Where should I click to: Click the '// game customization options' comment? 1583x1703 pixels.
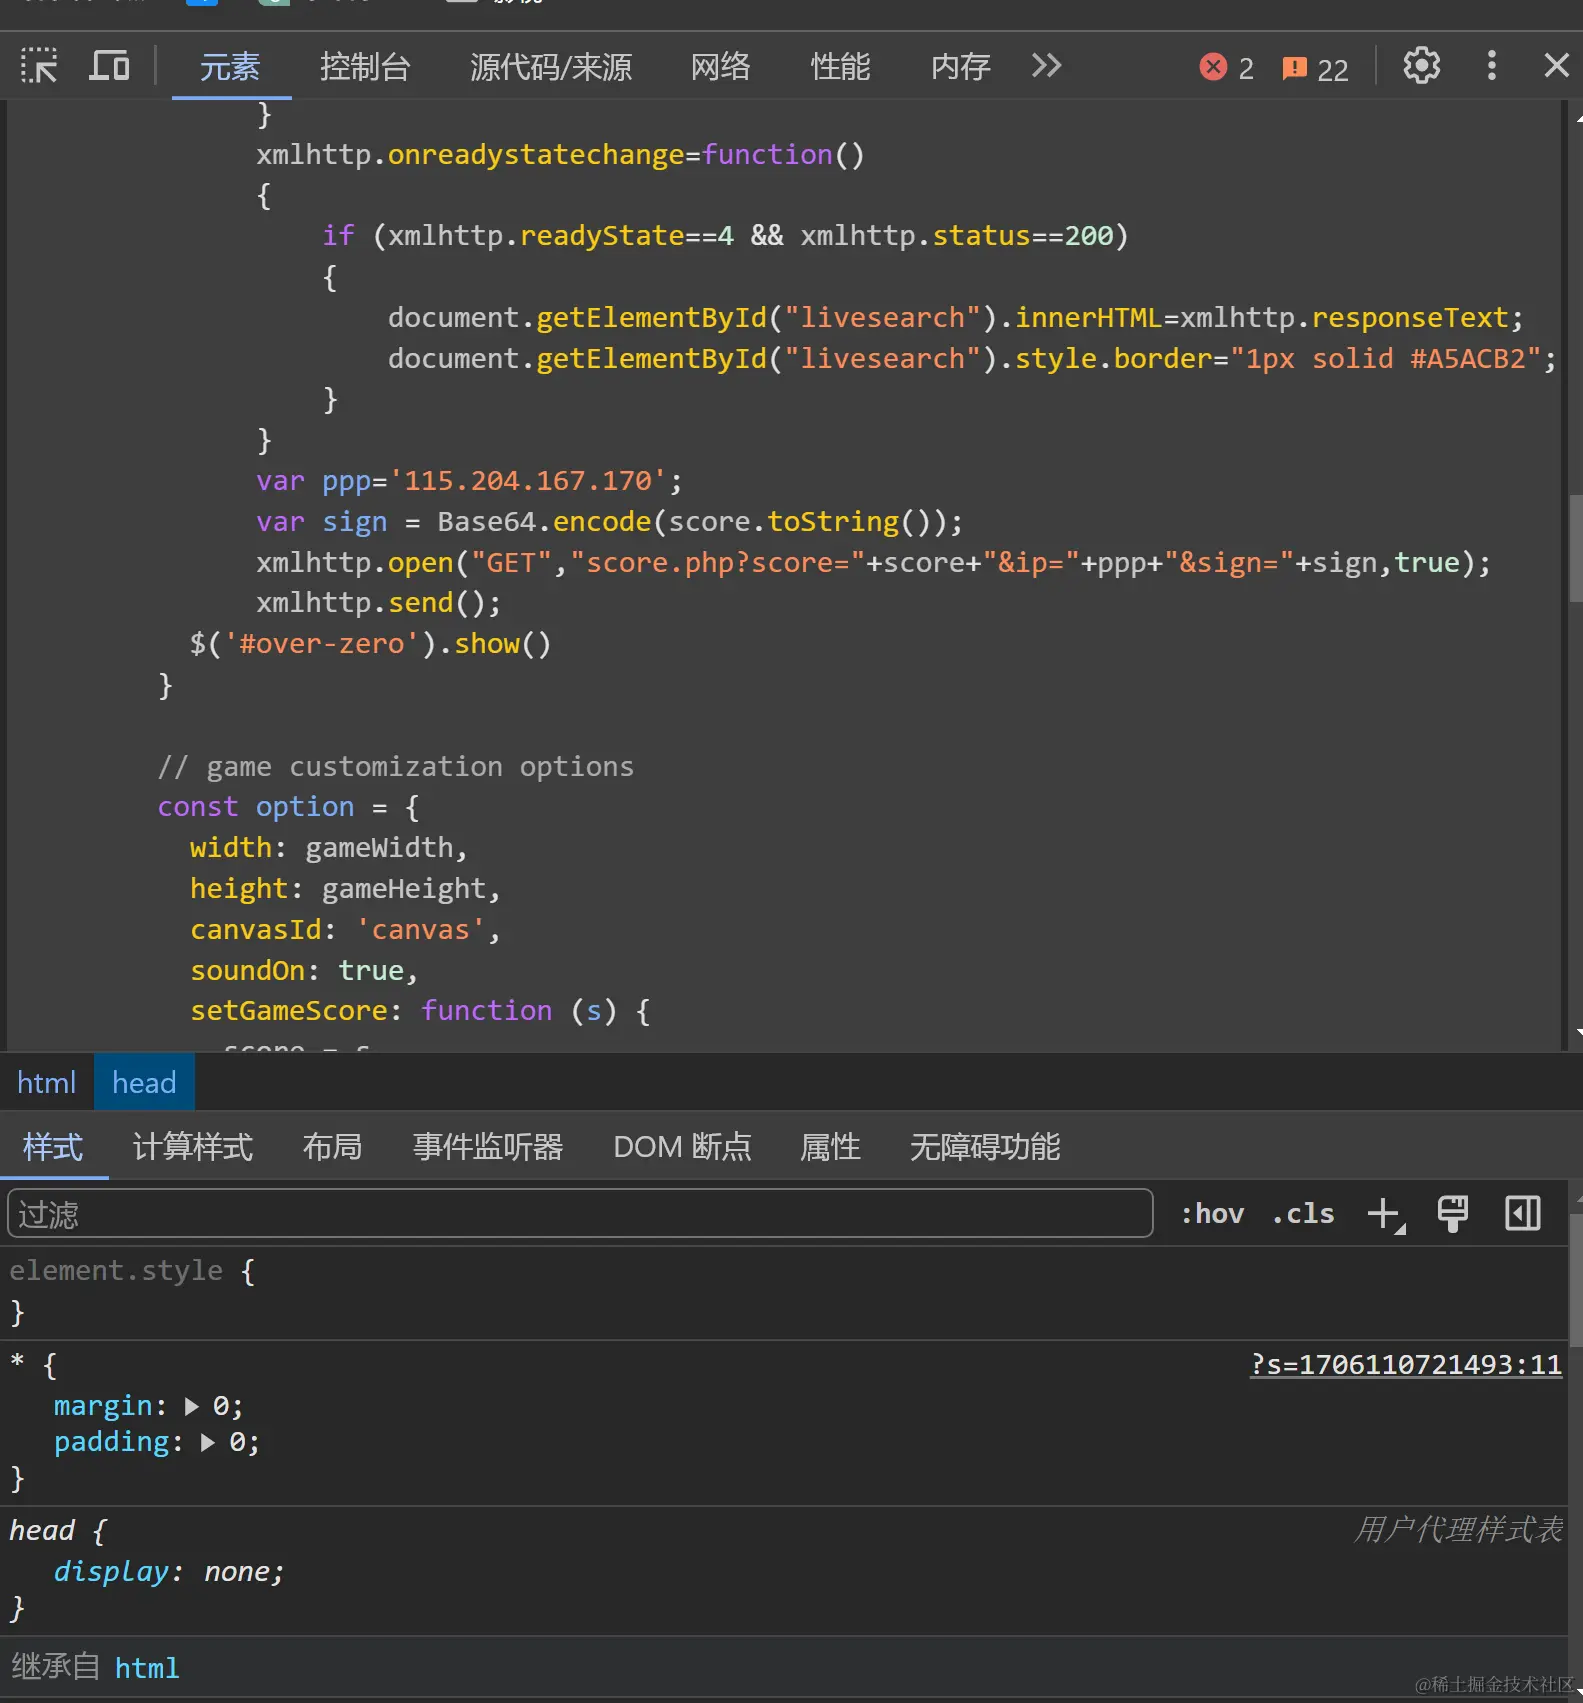coord(395,767)
